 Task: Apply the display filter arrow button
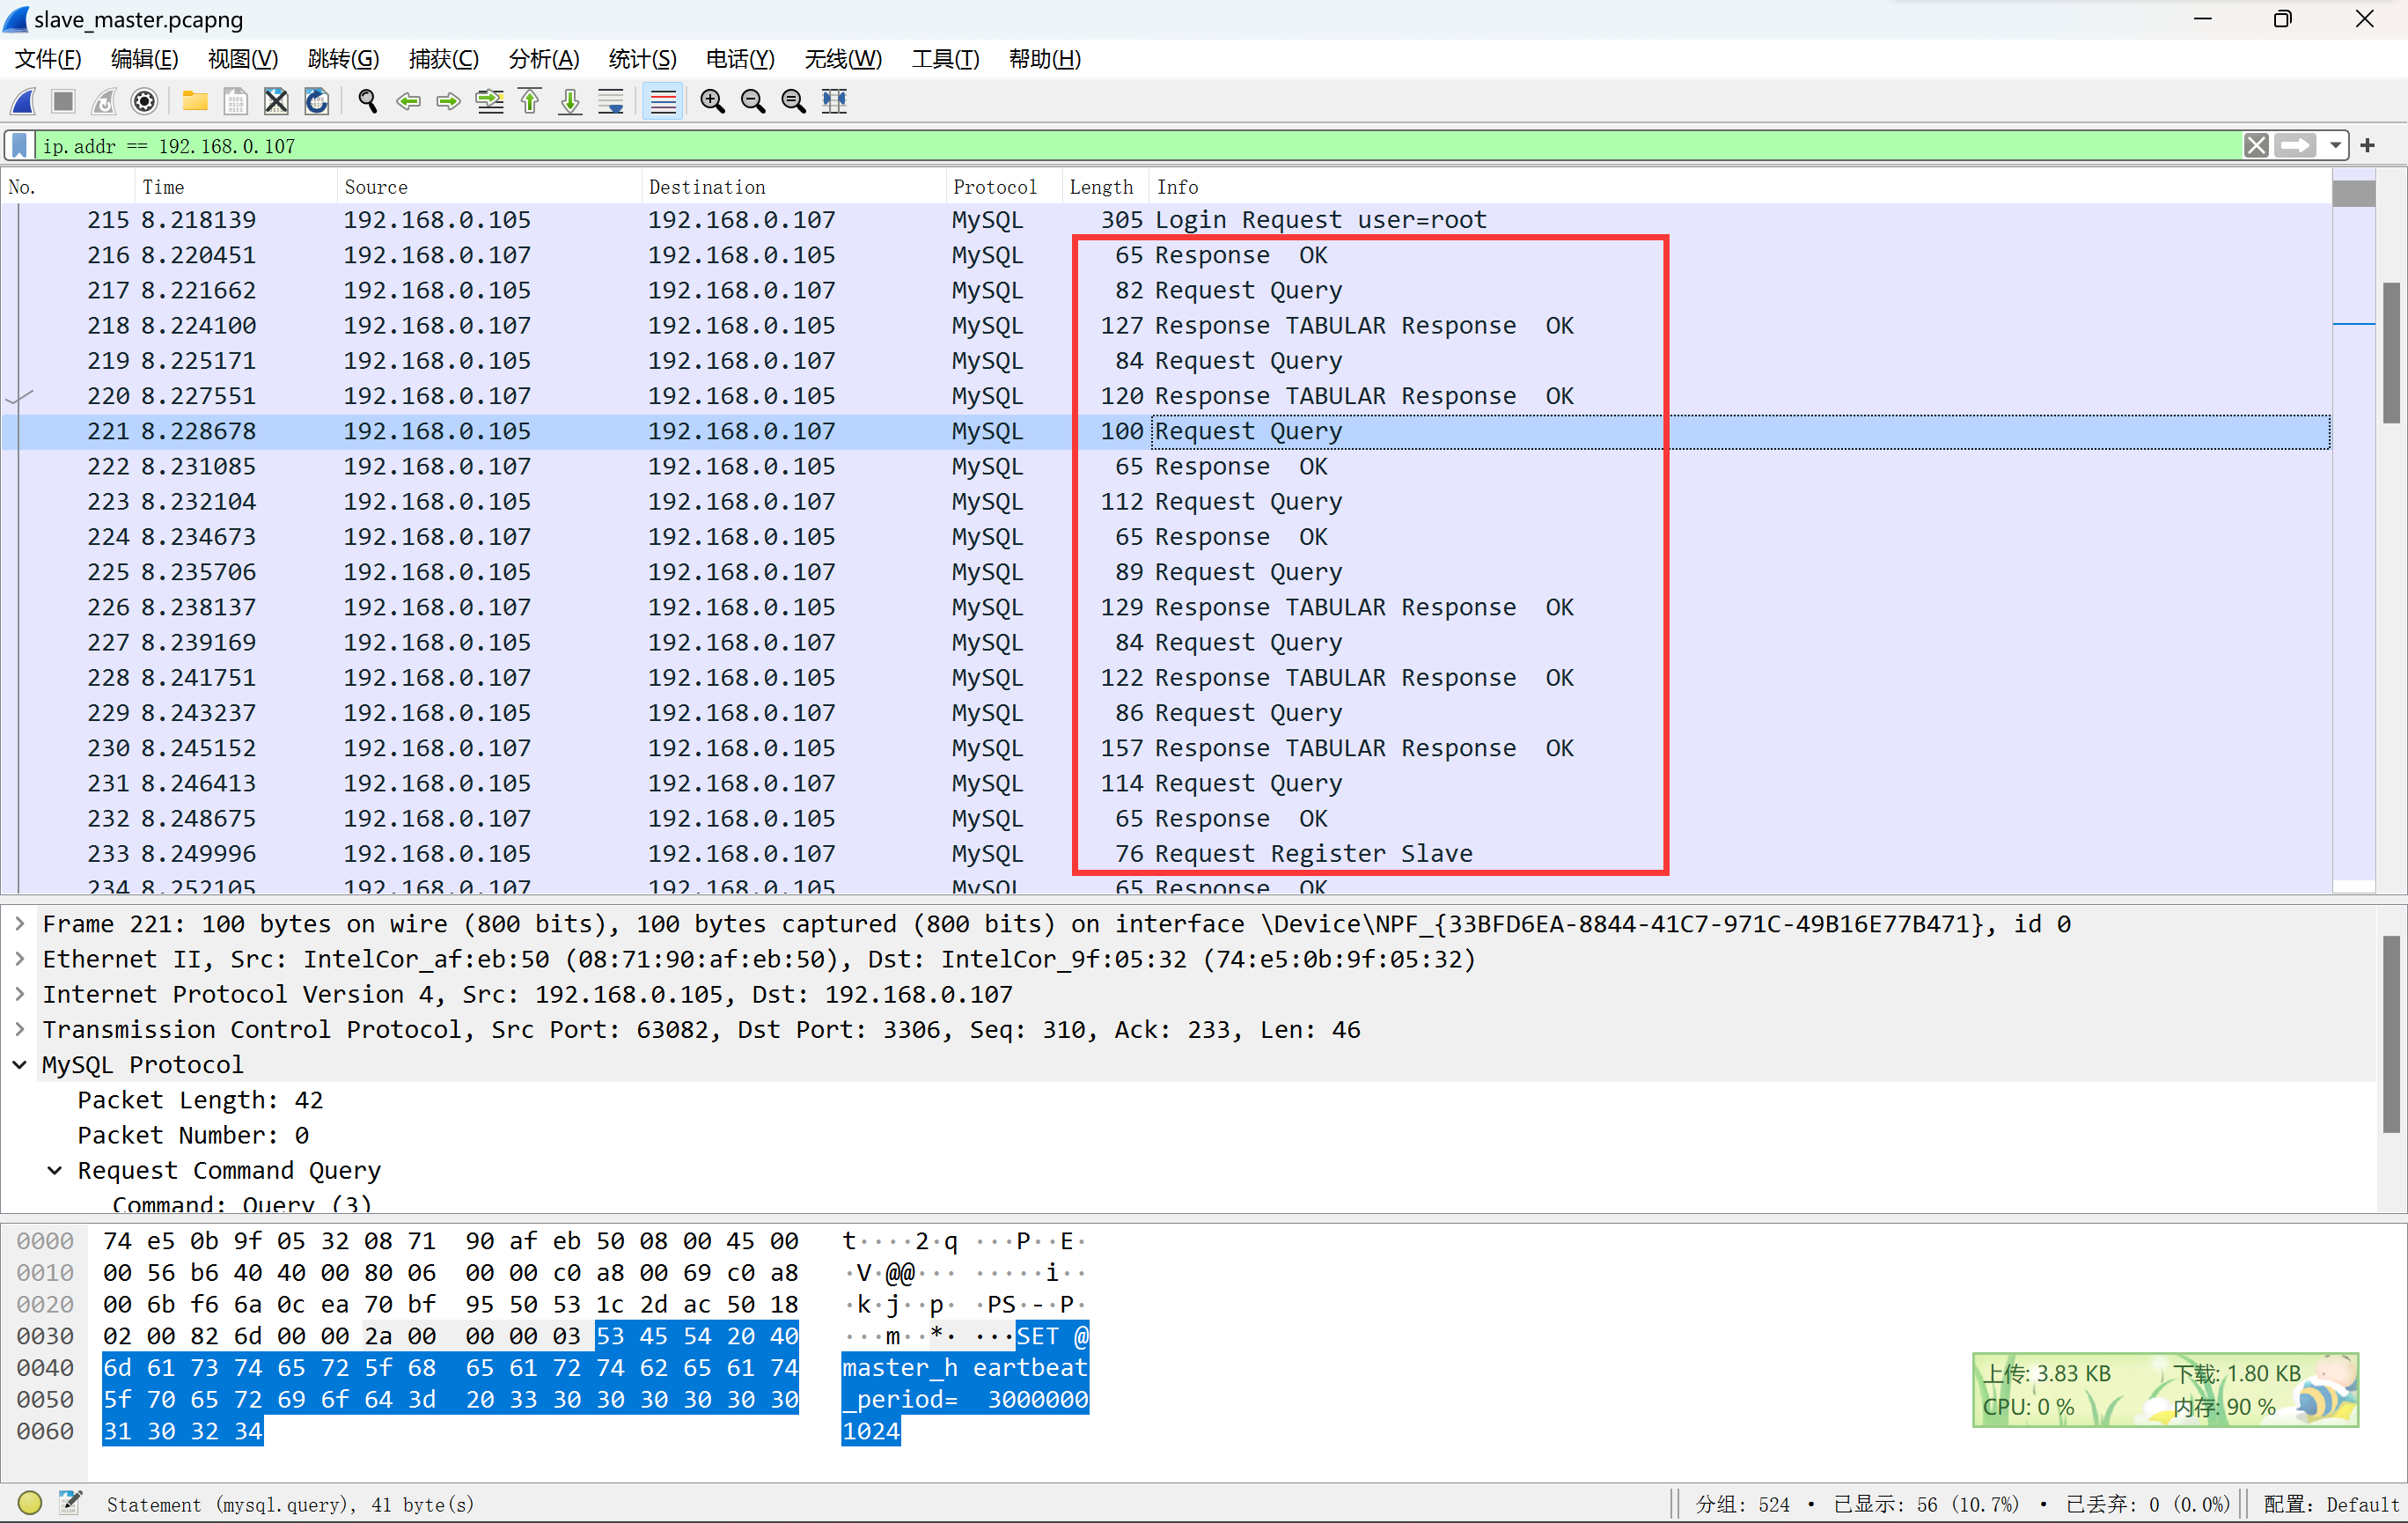[2296, 146]
